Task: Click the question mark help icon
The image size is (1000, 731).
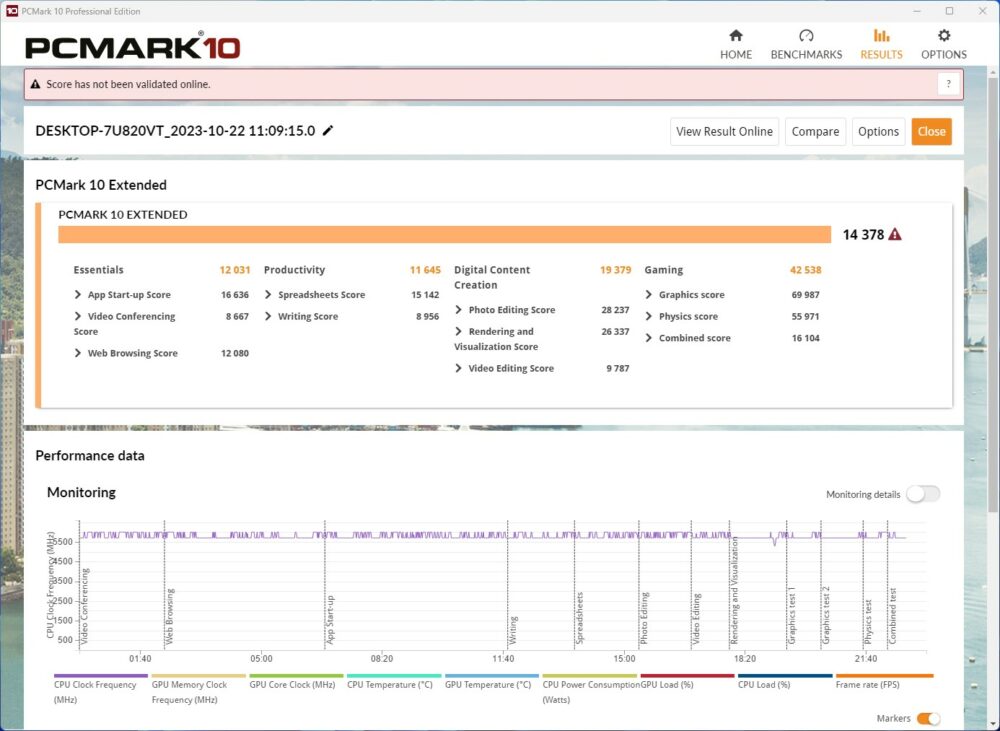Action: tap(948, 85)
